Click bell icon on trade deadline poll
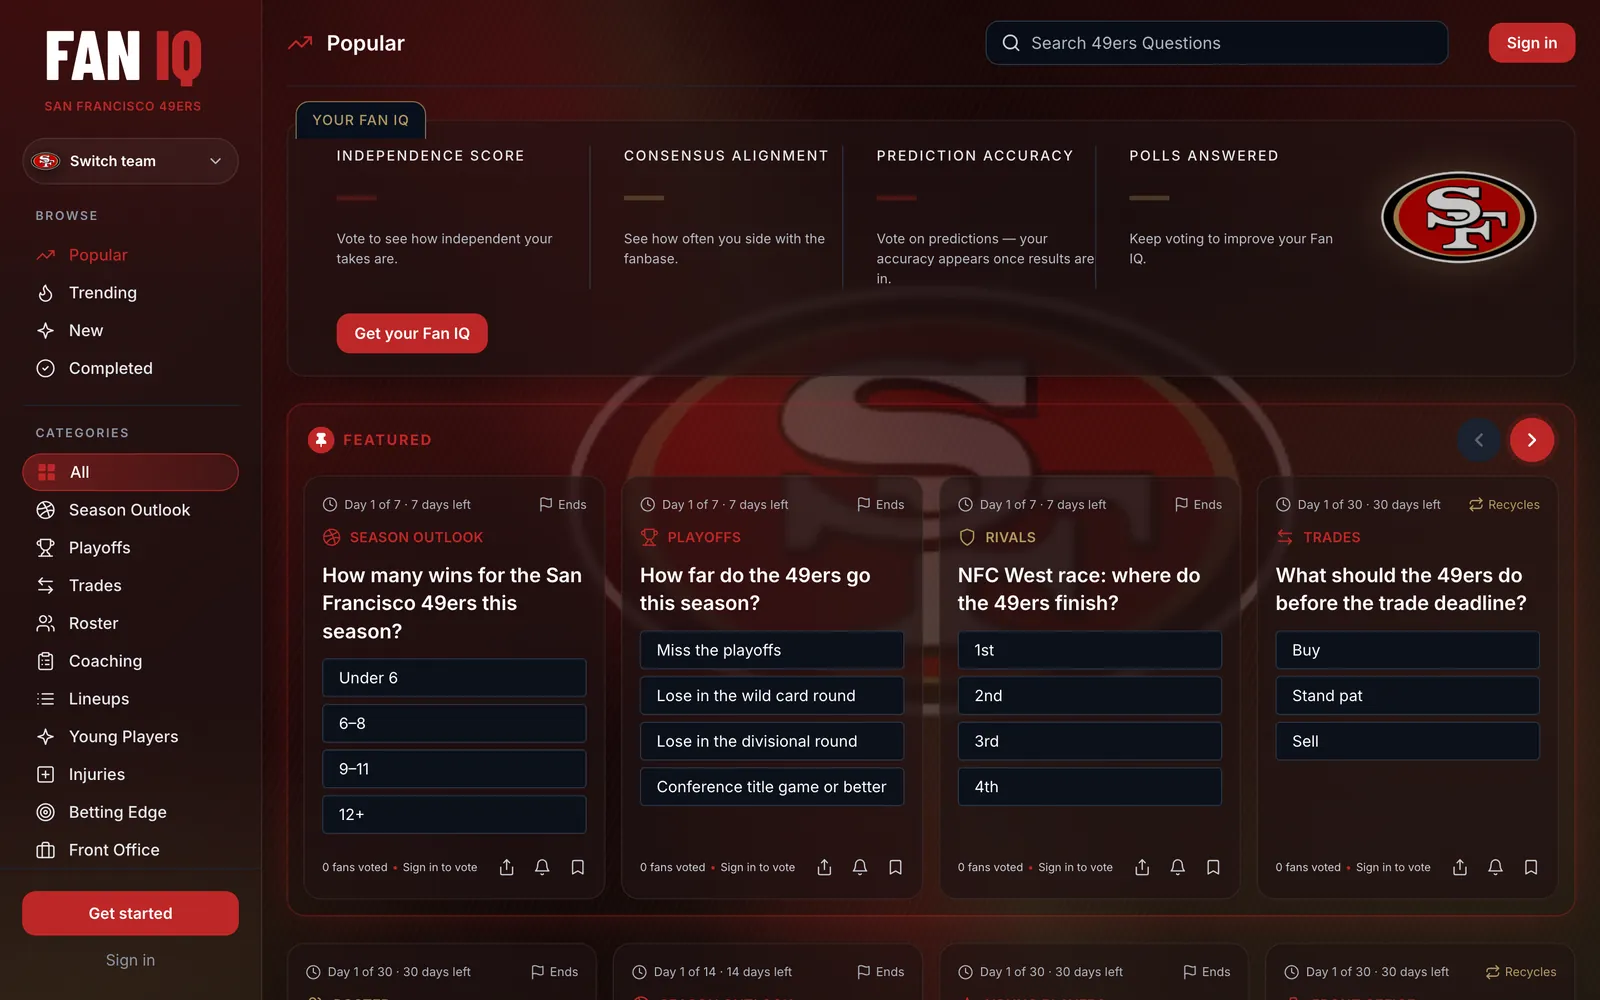 [1496, 867]
